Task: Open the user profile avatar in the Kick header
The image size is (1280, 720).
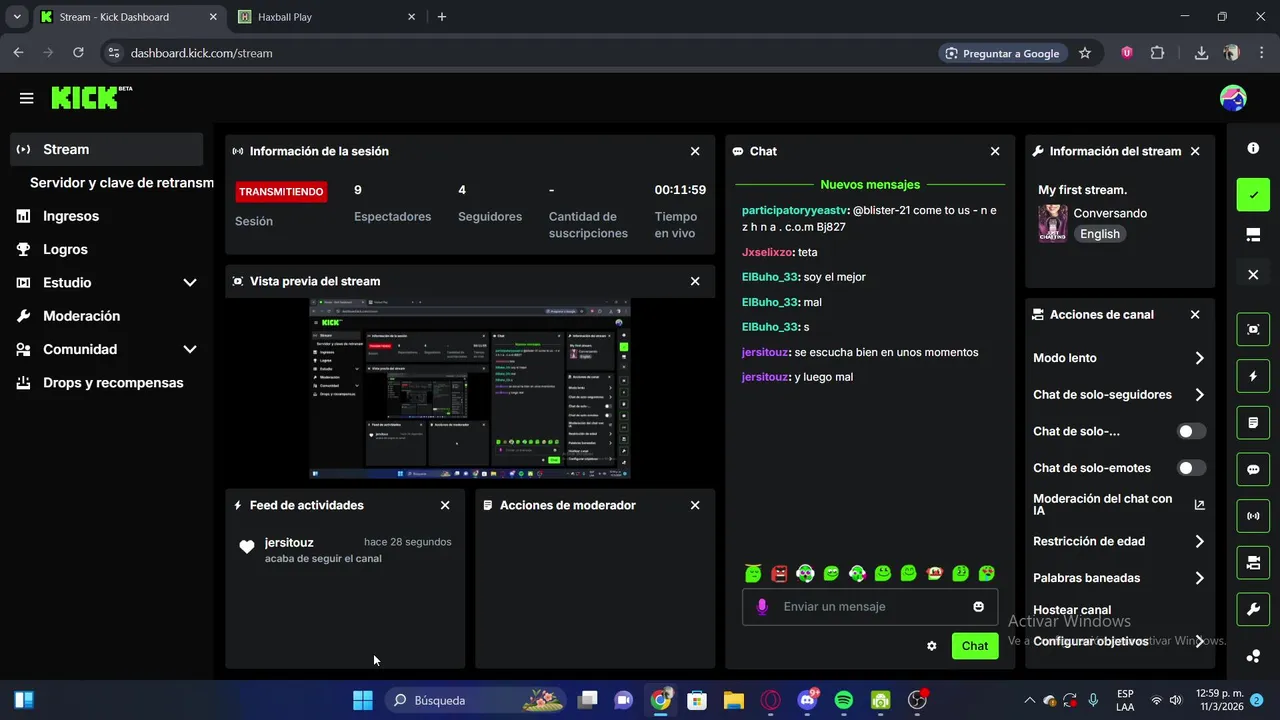Action: [1233, 98]
